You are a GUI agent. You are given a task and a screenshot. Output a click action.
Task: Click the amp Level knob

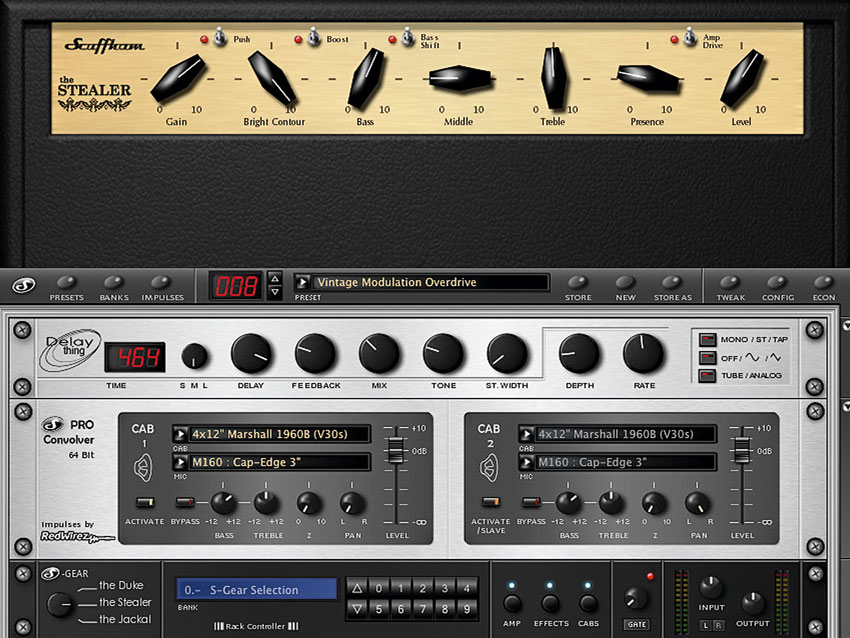pos(742,78)
